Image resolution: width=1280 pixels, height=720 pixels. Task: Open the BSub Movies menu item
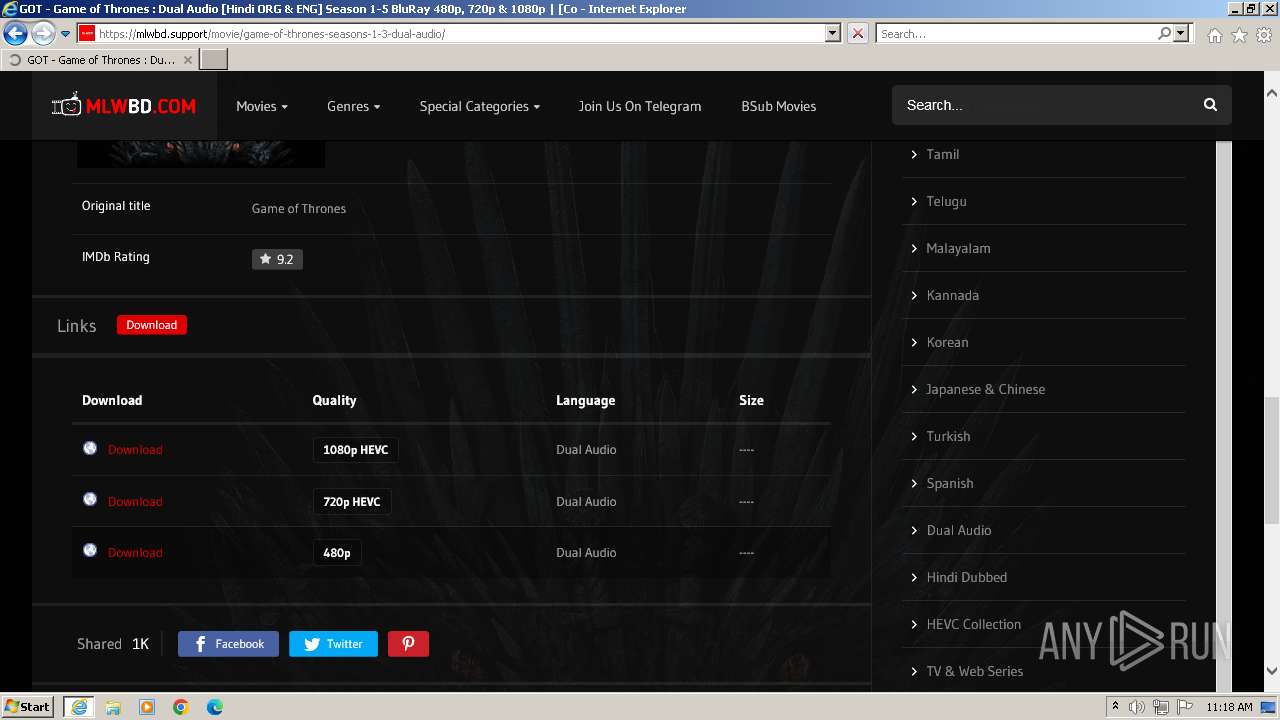point(778,106)
